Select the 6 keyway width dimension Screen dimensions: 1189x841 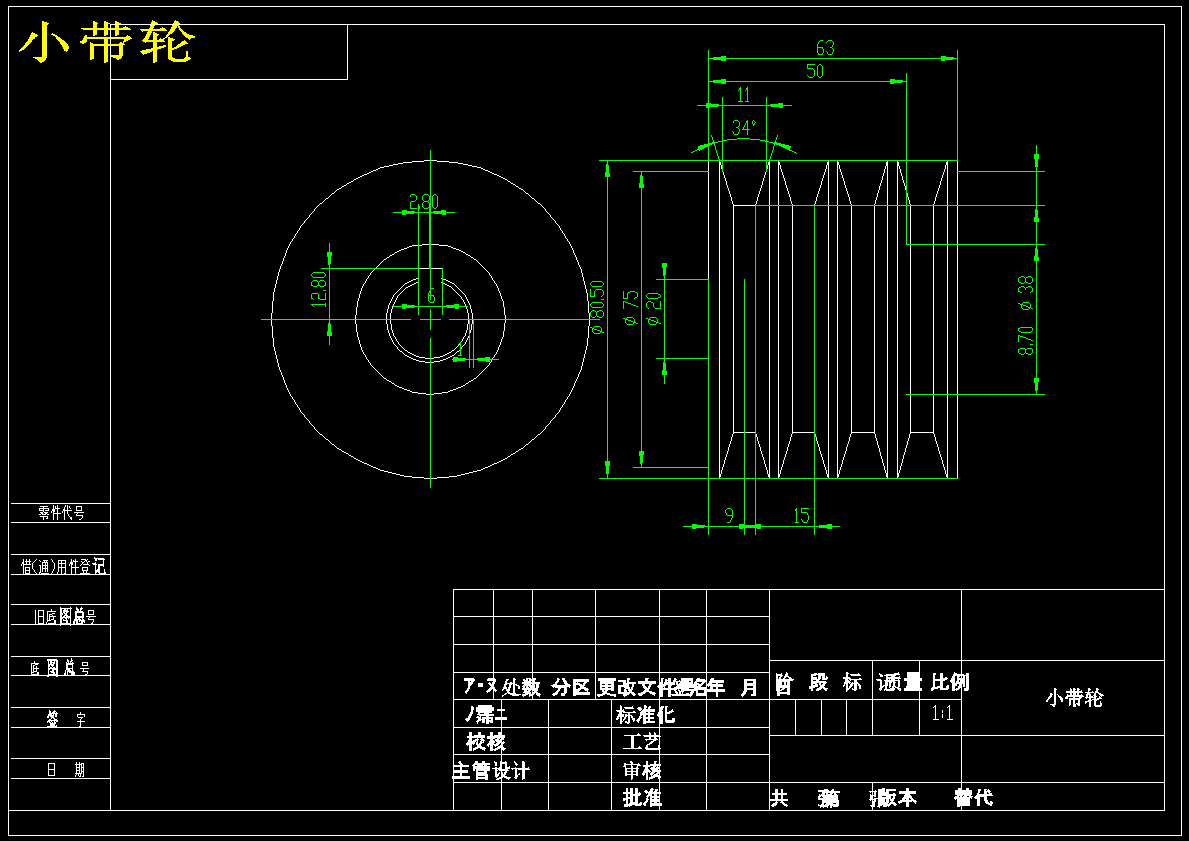click(x=431, y=297)
